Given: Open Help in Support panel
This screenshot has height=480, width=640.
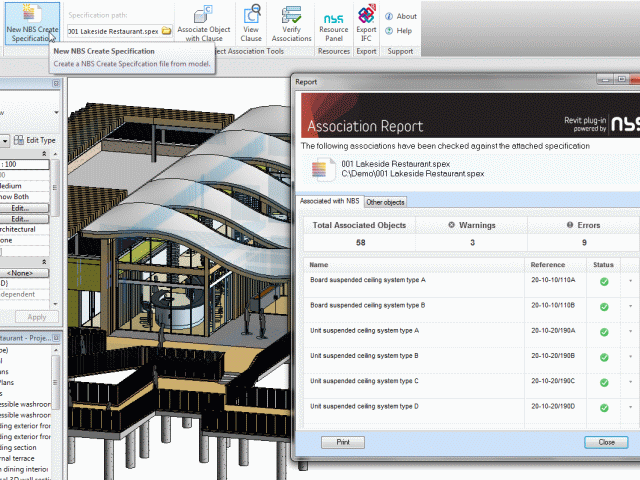Looking at the screenshot, I should tap(398, 31).
